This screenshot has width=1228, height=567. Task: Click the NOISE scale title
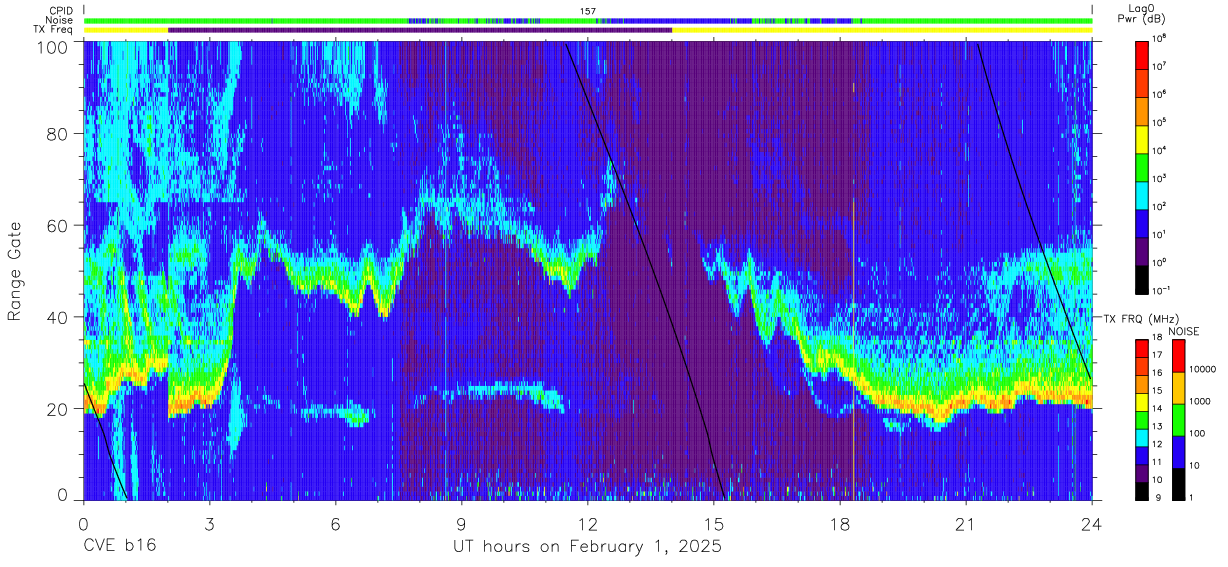[1184, 330]
